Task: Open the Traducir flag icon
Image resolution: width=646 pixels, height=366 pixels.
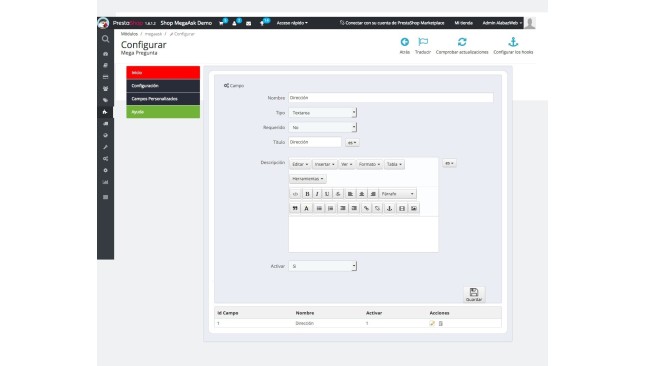Action: [x=423, y=42]
